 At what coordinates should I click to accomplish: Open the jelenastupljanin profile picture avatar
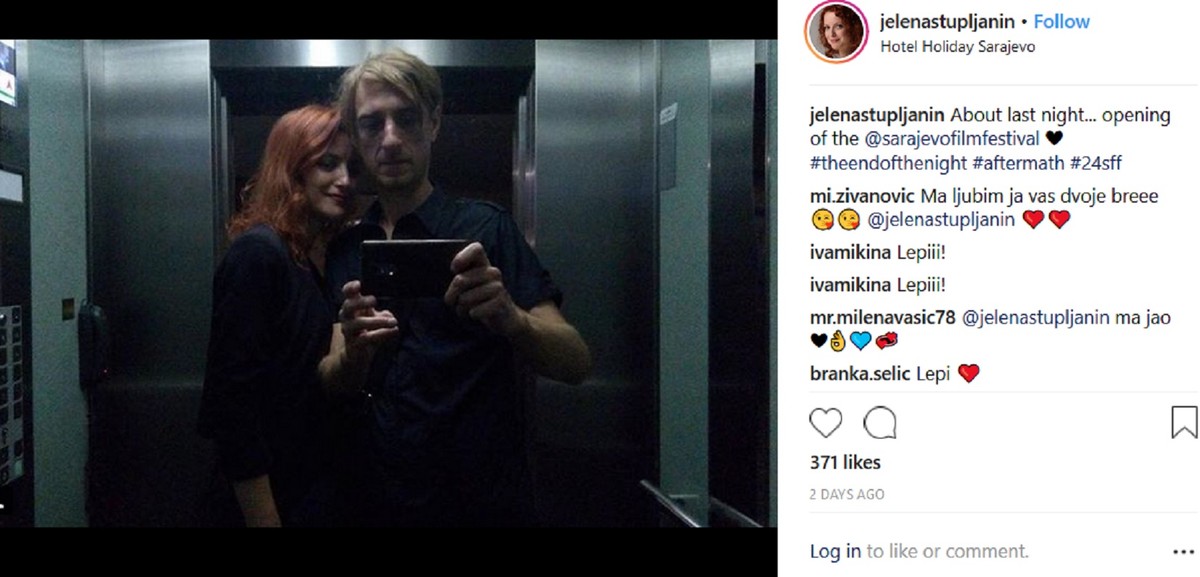pos(836,33)
